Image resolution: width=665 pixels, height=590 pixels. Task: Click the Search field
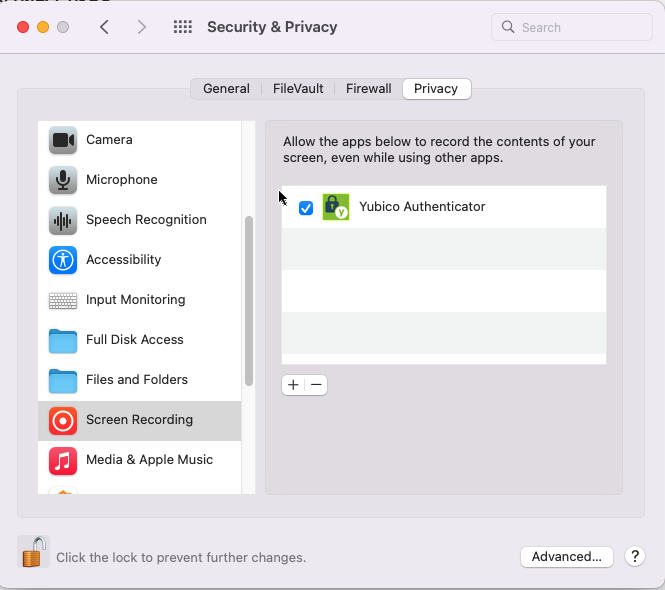pos(572,27)
